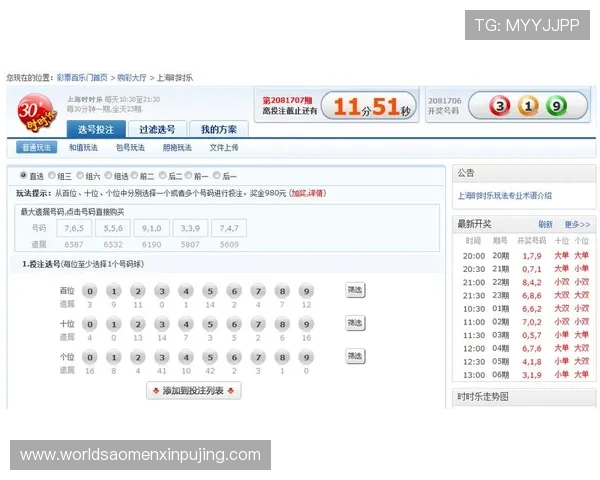The width and height of the screenshot is (600, 480).
Task: Select ball 0 in the 百位 row
Action: (x=90, y=291)
